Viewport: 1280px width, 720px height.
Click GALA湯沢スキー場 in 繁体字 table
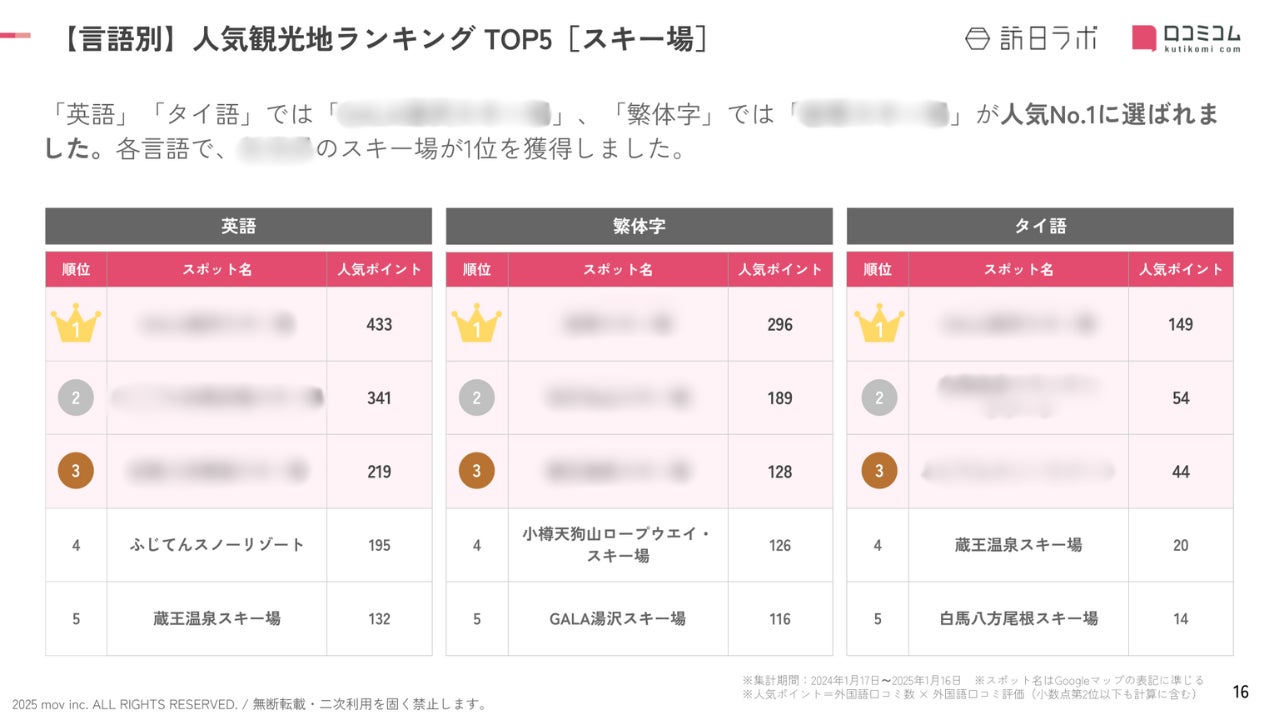click(617, 619)
